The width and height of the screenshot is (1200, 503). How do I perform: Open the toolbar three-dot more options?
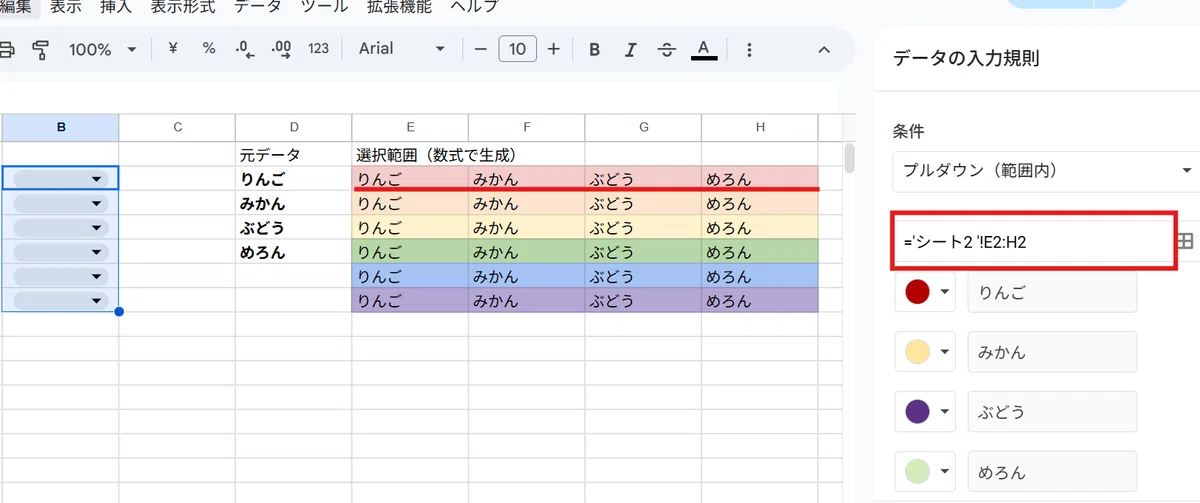click(750, 48)
